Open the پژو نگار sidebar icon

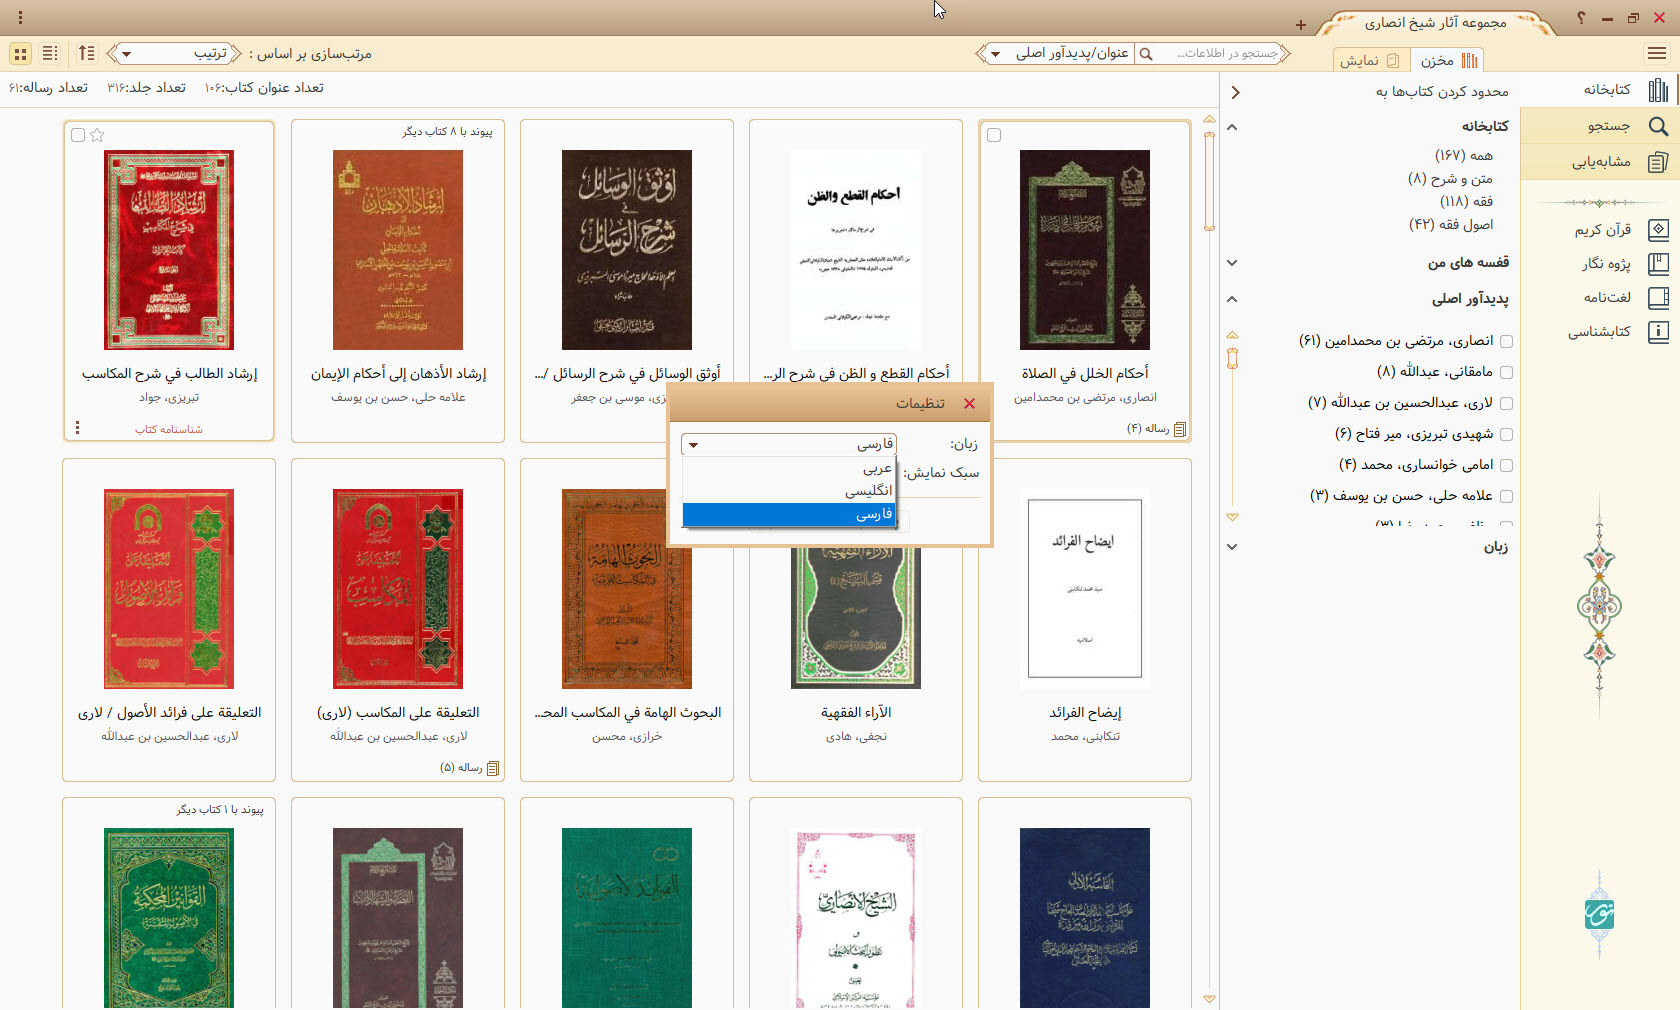click(x=1658, y=264)
